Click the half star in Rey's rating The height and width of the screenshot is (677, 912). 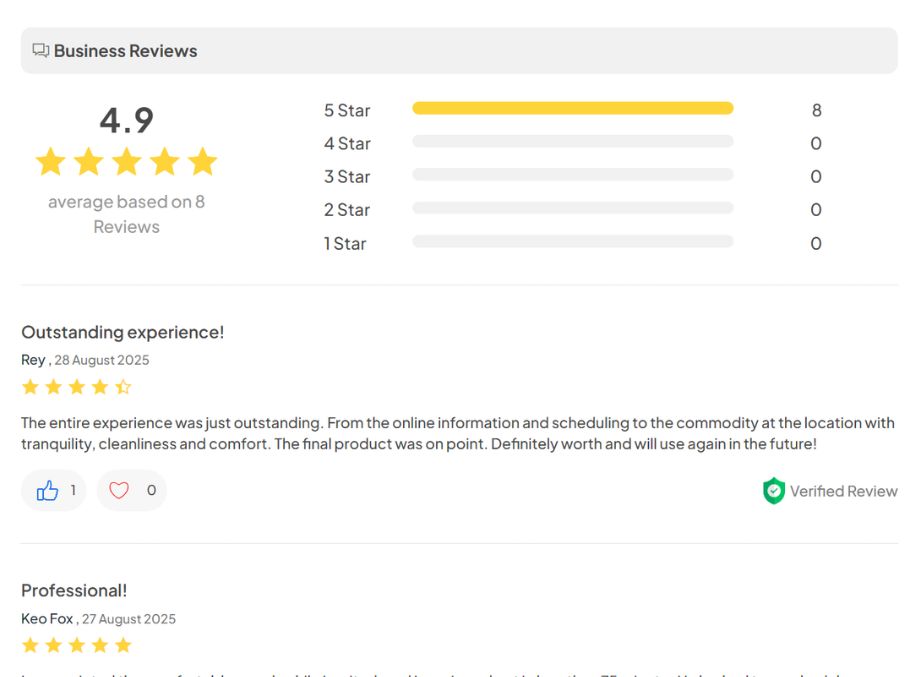(x=123, y=387)
